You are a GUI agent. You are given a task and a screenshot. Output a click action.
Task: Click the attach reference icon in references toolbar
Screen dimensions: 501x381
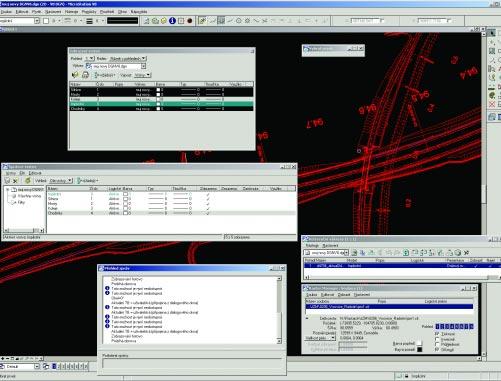[354, 253]
